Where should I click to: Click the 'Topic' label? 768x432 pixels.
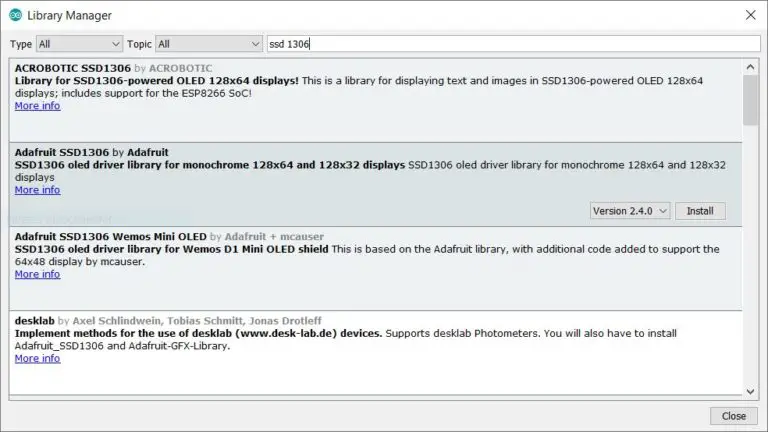click(140, 44)
